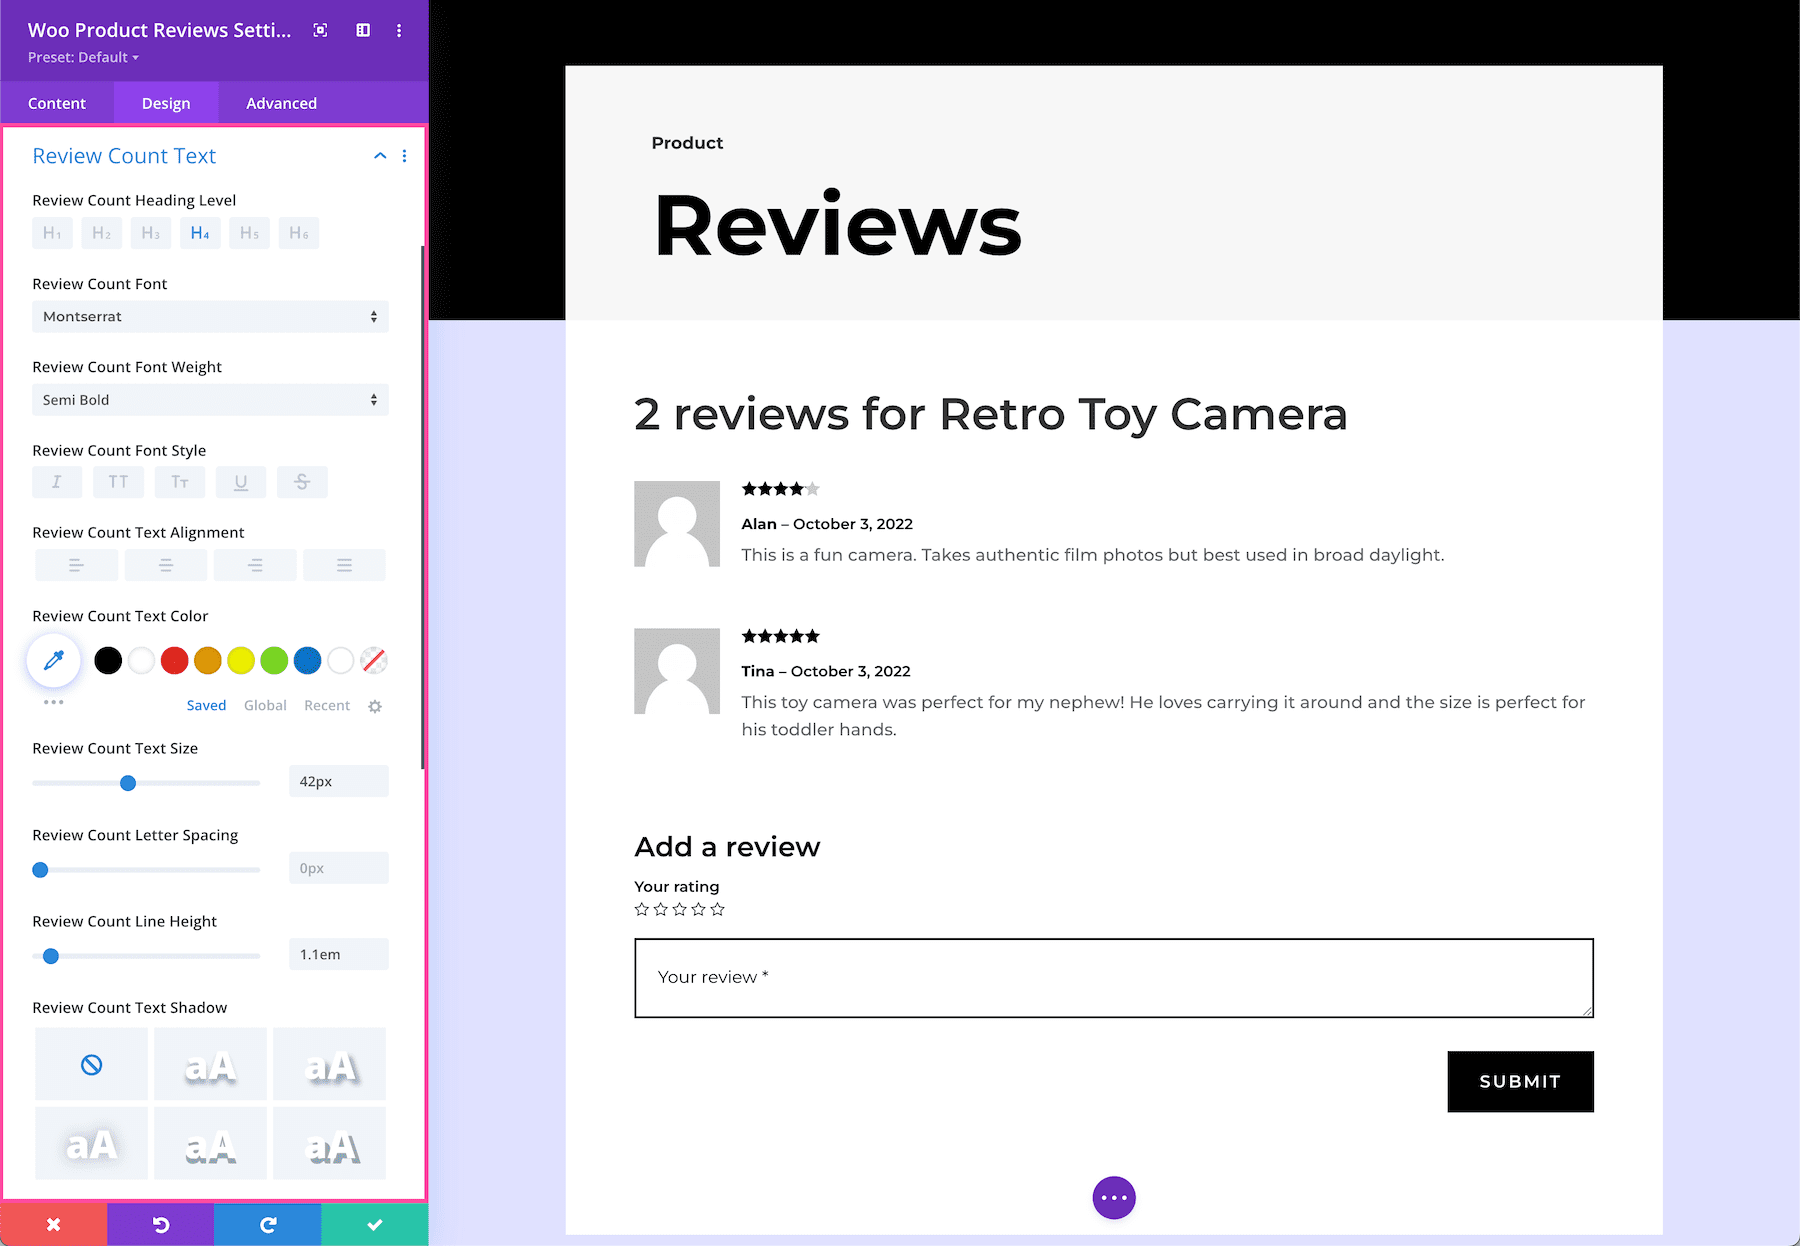Select the italic font style icon

(56, 482)
